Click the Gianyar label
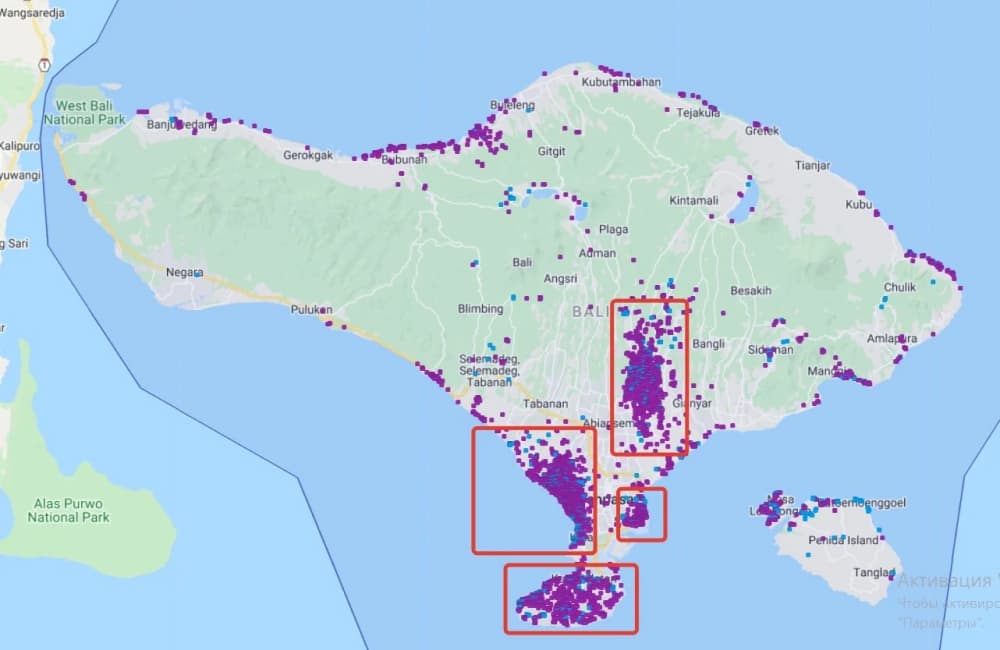 pos(692,403)
